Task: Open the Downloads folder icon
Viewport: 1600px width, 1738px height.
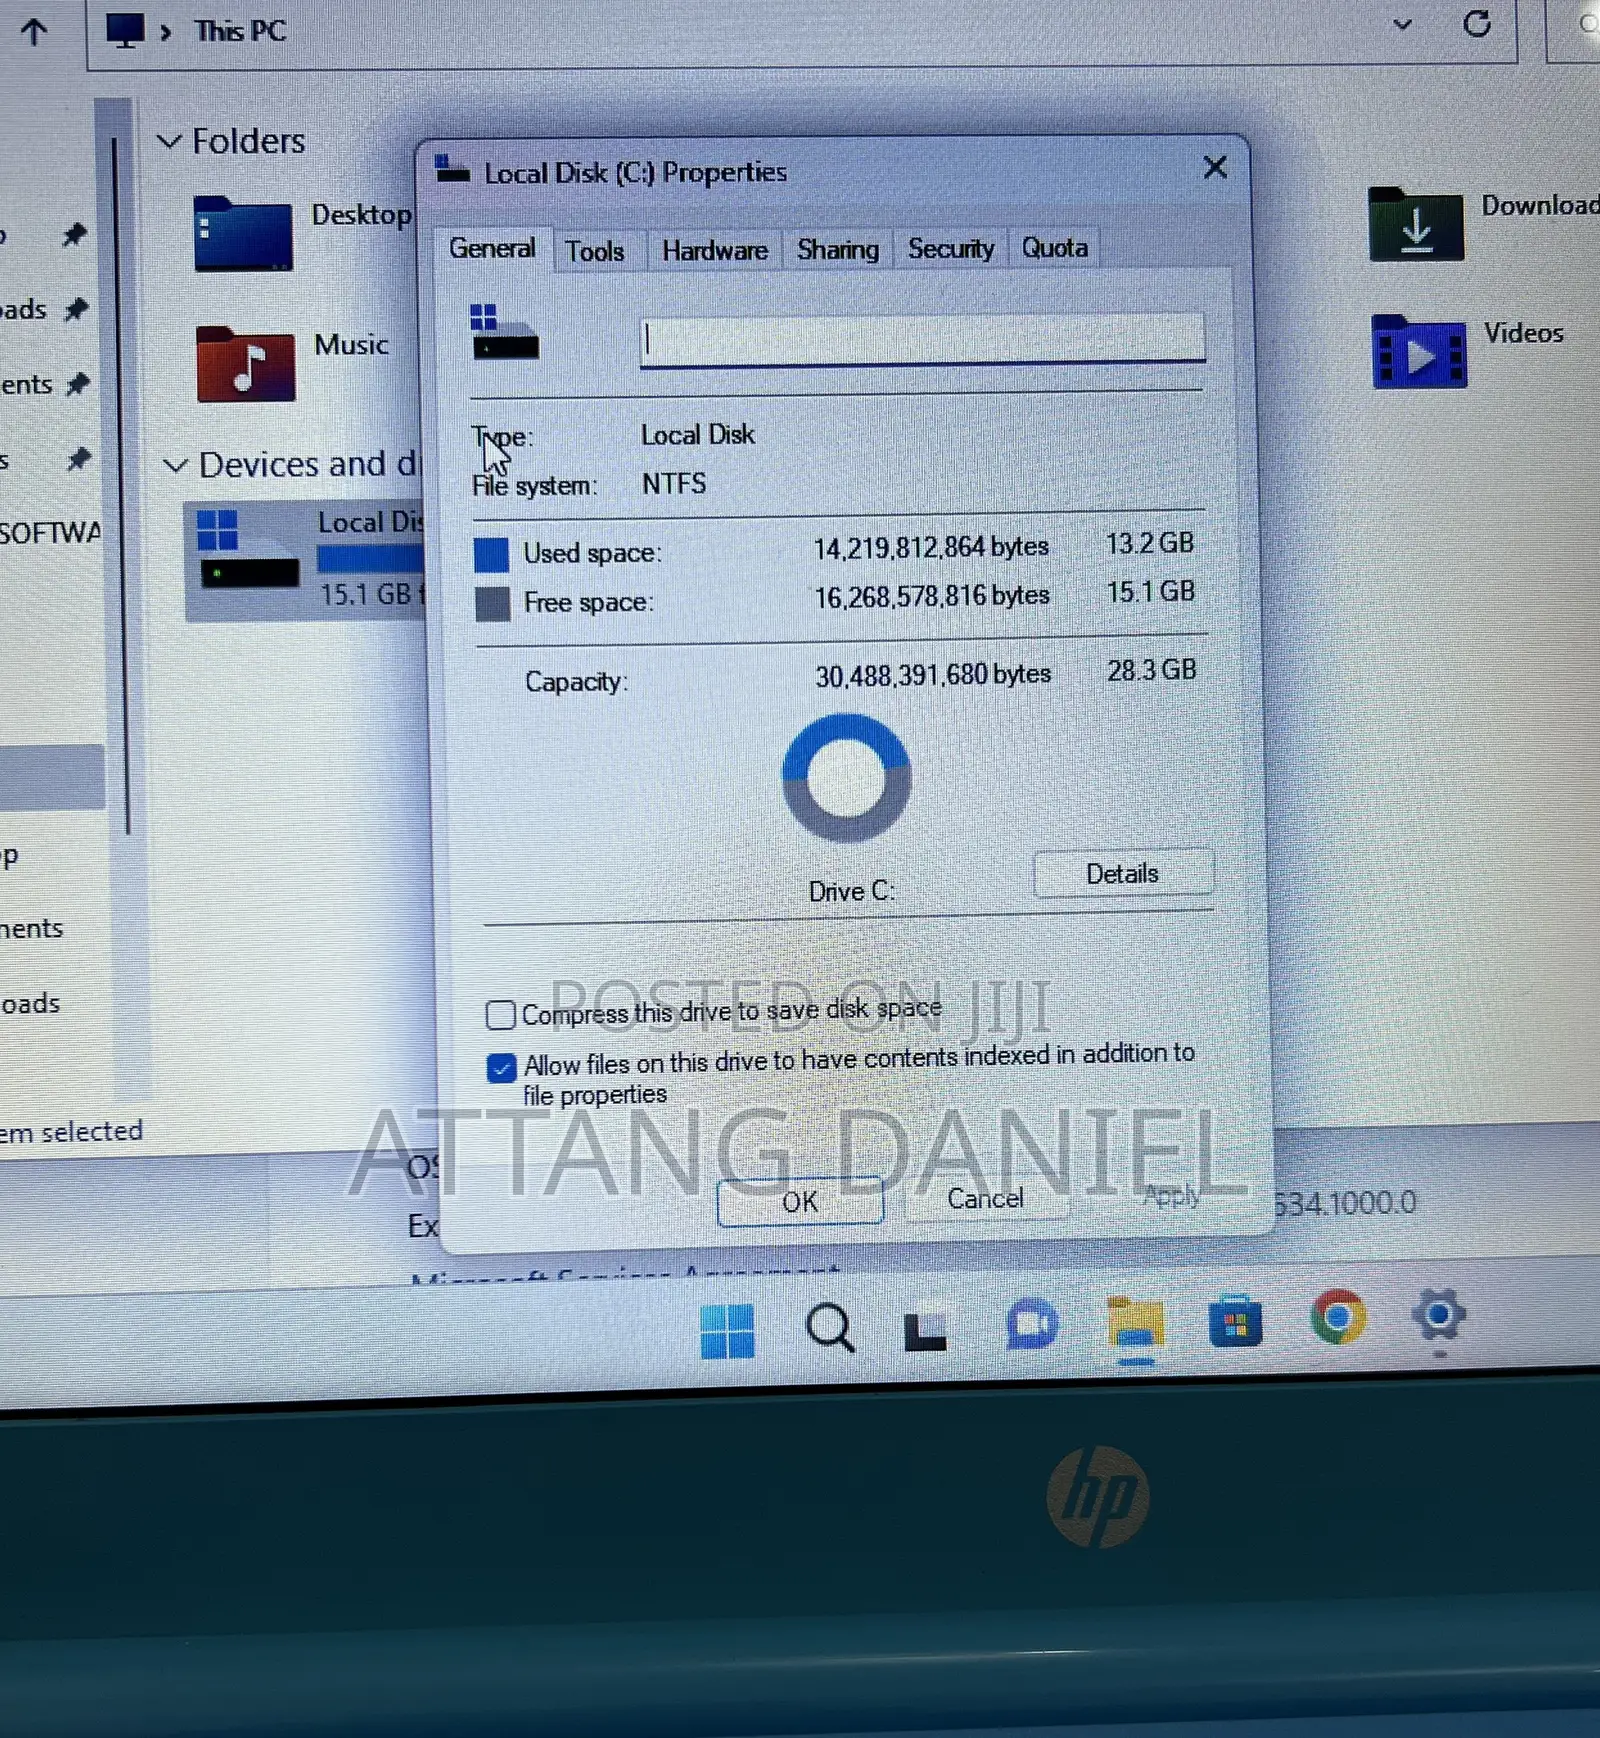Action: pyautogui.click(x=1416, y=224)
